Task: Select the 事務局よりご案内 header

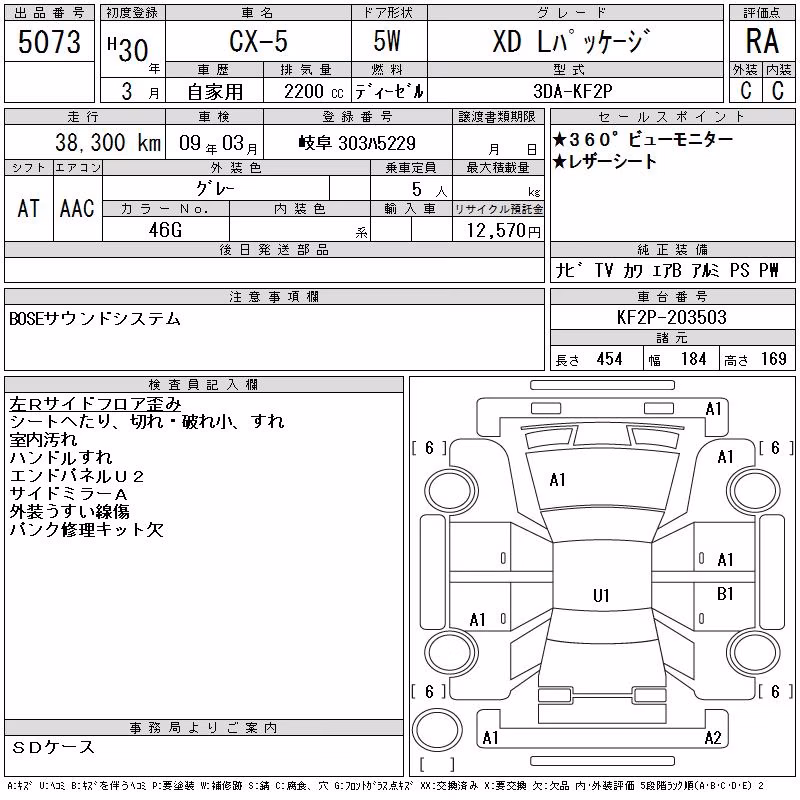Action: pyautogui.click(x=204, y=728)
